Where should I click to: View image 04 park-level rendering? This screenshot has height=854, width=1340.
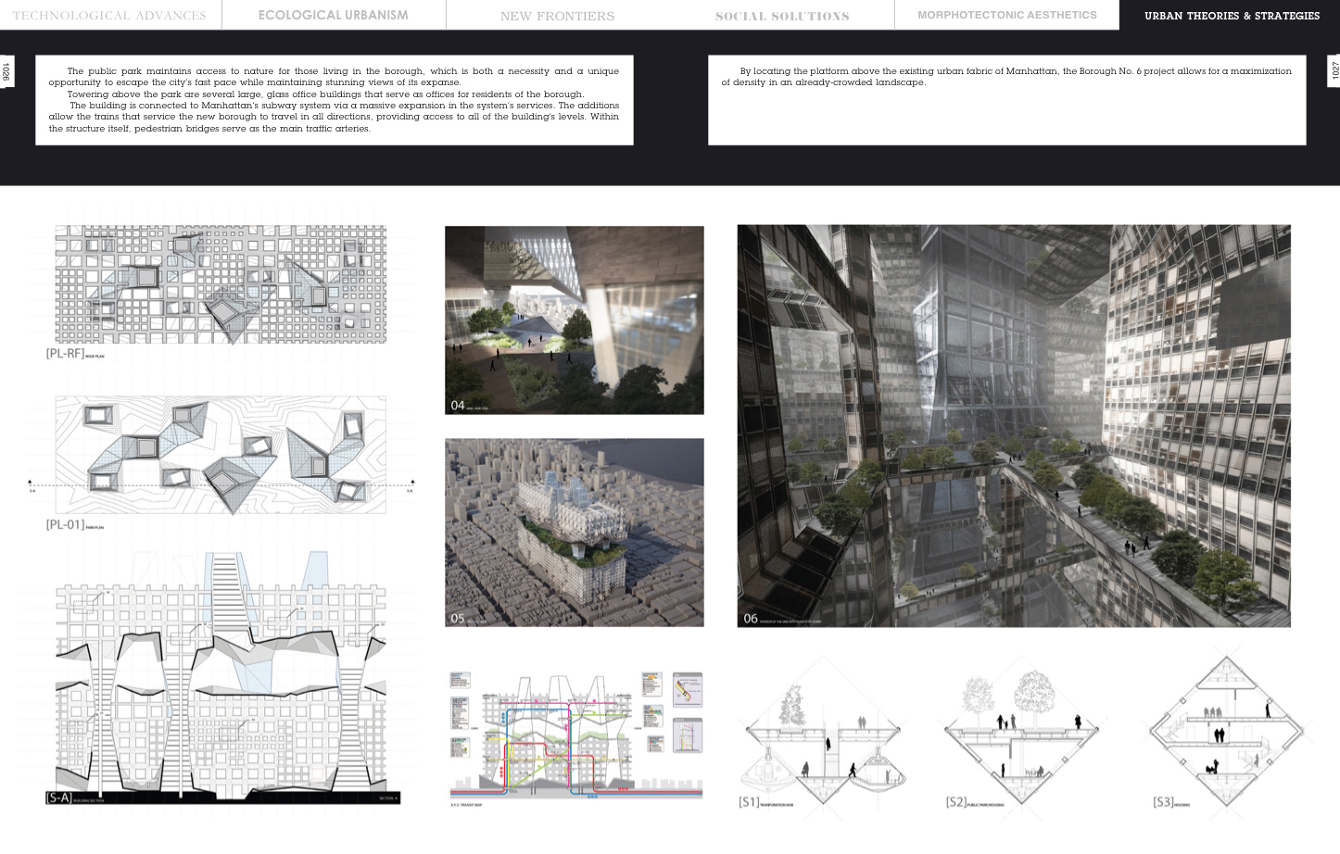574,320
